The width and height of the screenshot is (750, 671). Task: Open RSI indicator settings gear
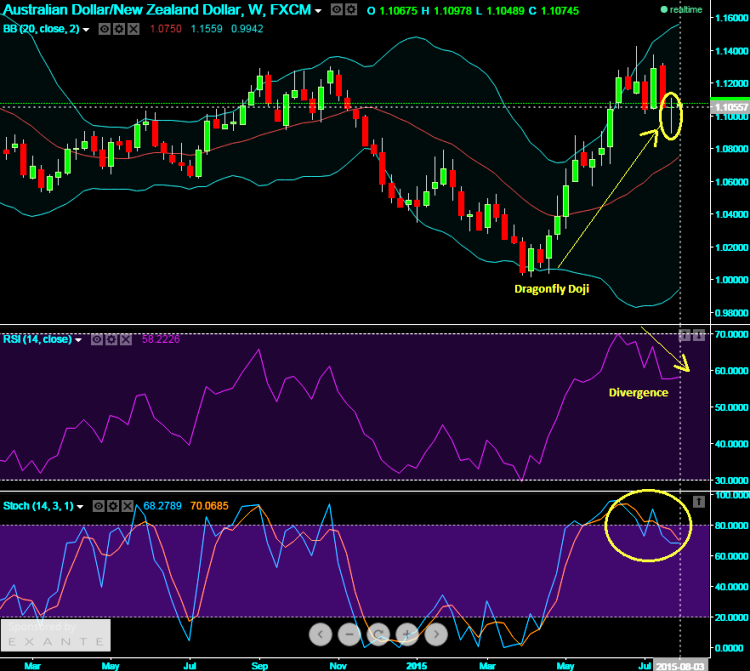coord(111,340)
